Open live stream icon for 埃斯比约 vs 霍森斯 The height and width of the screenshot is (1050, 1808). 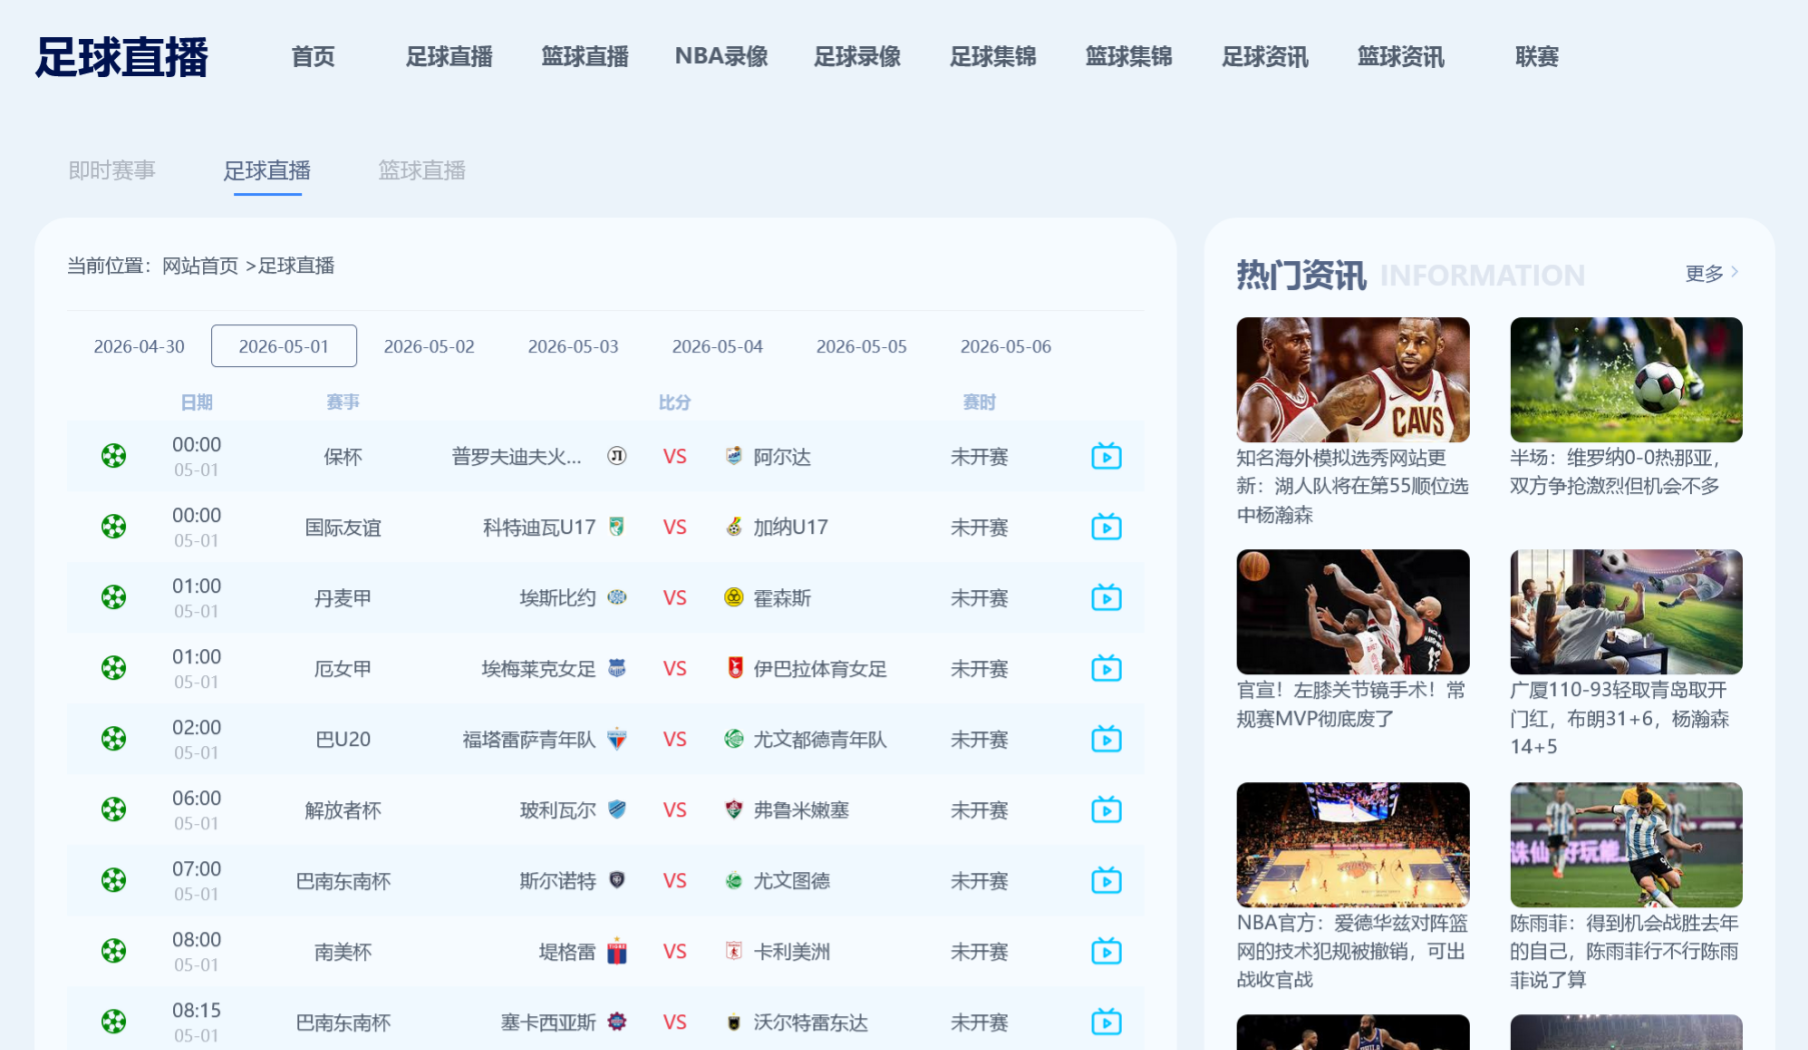(1106, 598)
